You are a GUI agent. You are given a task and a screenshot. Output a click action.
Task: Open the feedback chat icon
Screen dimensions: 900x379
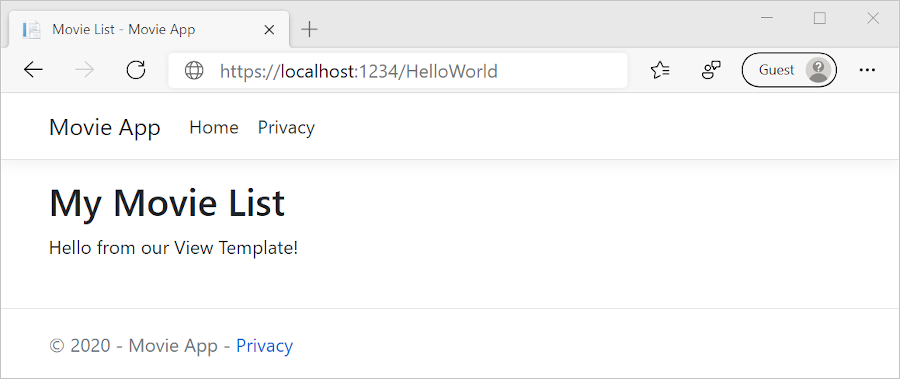pos(712,71)
